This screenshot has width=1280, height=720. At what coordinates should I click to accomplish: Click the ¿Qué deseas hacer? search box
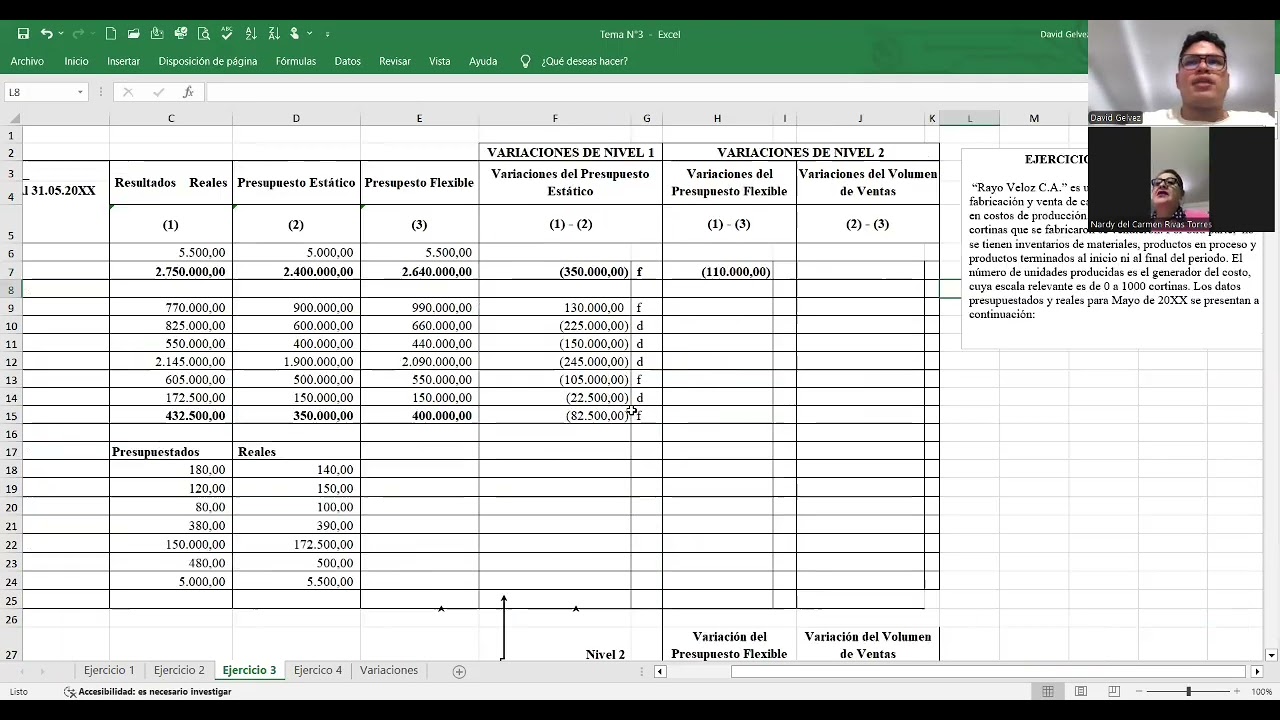[584, 61]
